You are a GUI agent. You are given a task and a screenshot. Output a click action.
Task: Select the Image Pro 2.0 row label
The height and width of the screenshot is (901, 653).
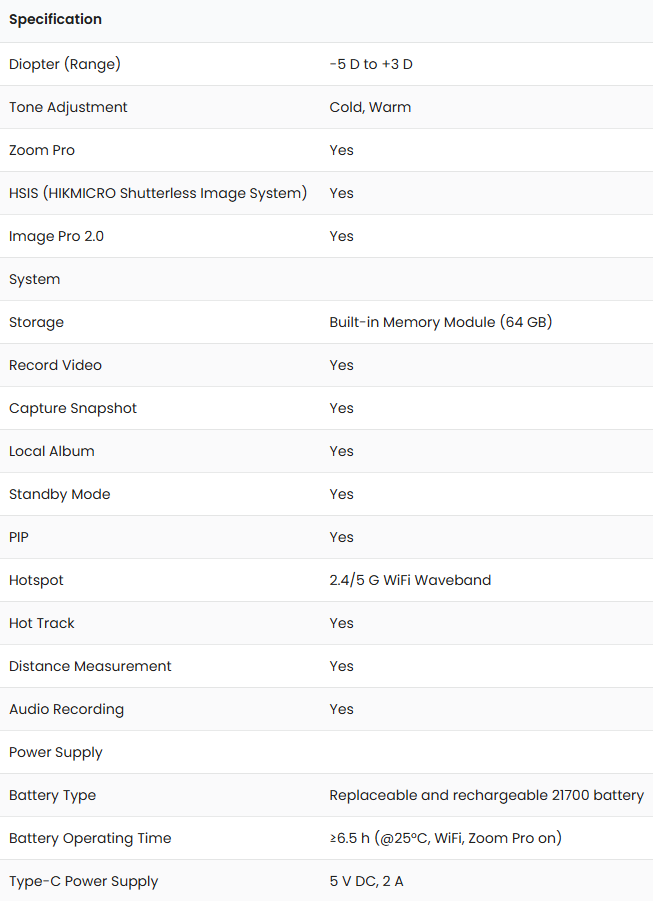(x=56, y=236)
